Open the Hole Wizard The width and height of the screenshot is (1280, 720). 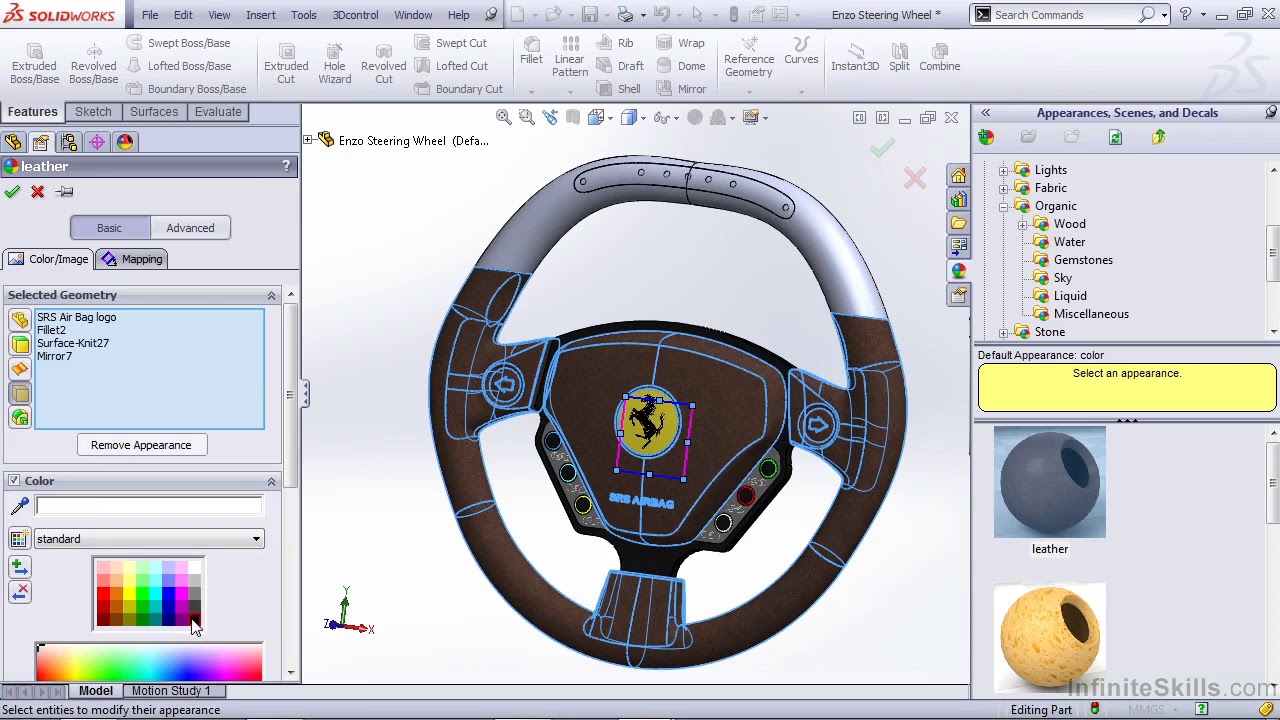335,63
